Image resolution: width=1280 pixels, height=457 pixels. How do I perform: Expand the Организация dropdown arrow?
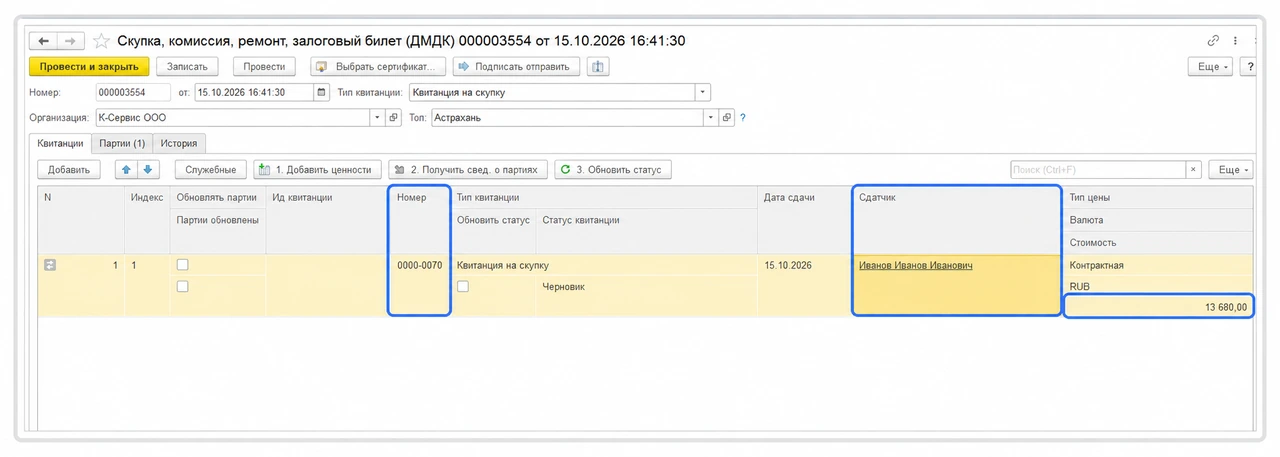point(378,118)
